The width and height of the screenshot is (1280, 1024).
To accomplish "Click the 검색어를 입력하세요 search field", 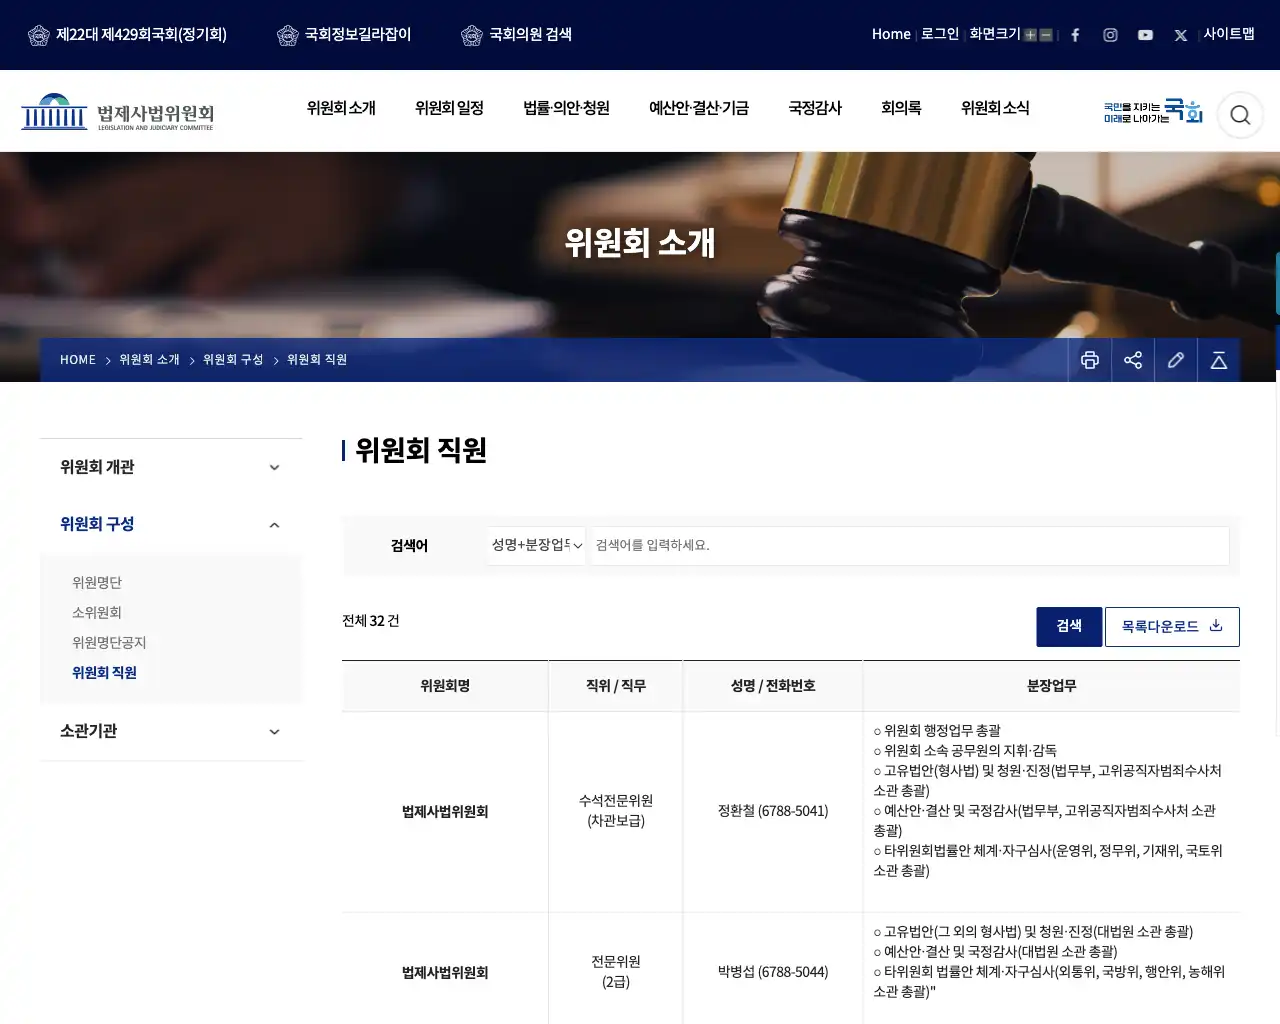I will pos(910,545).
